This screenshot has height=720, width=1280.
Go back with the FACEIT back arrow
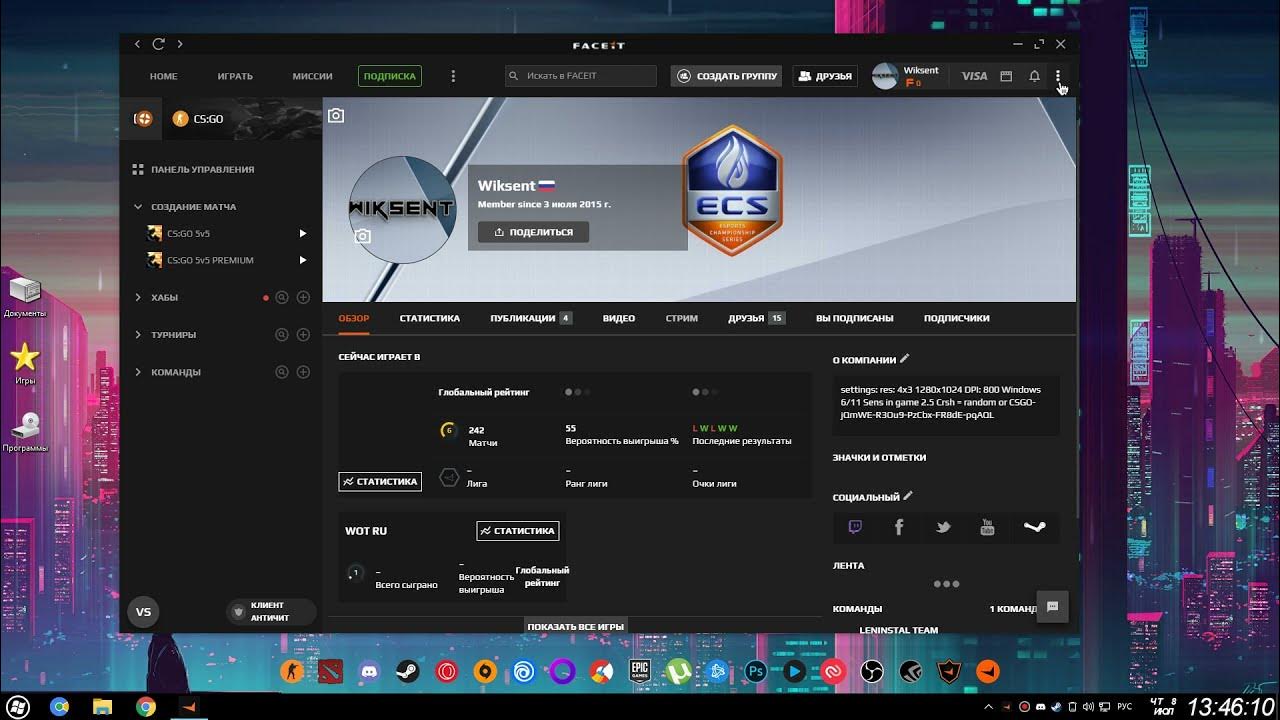pos(138,44)
